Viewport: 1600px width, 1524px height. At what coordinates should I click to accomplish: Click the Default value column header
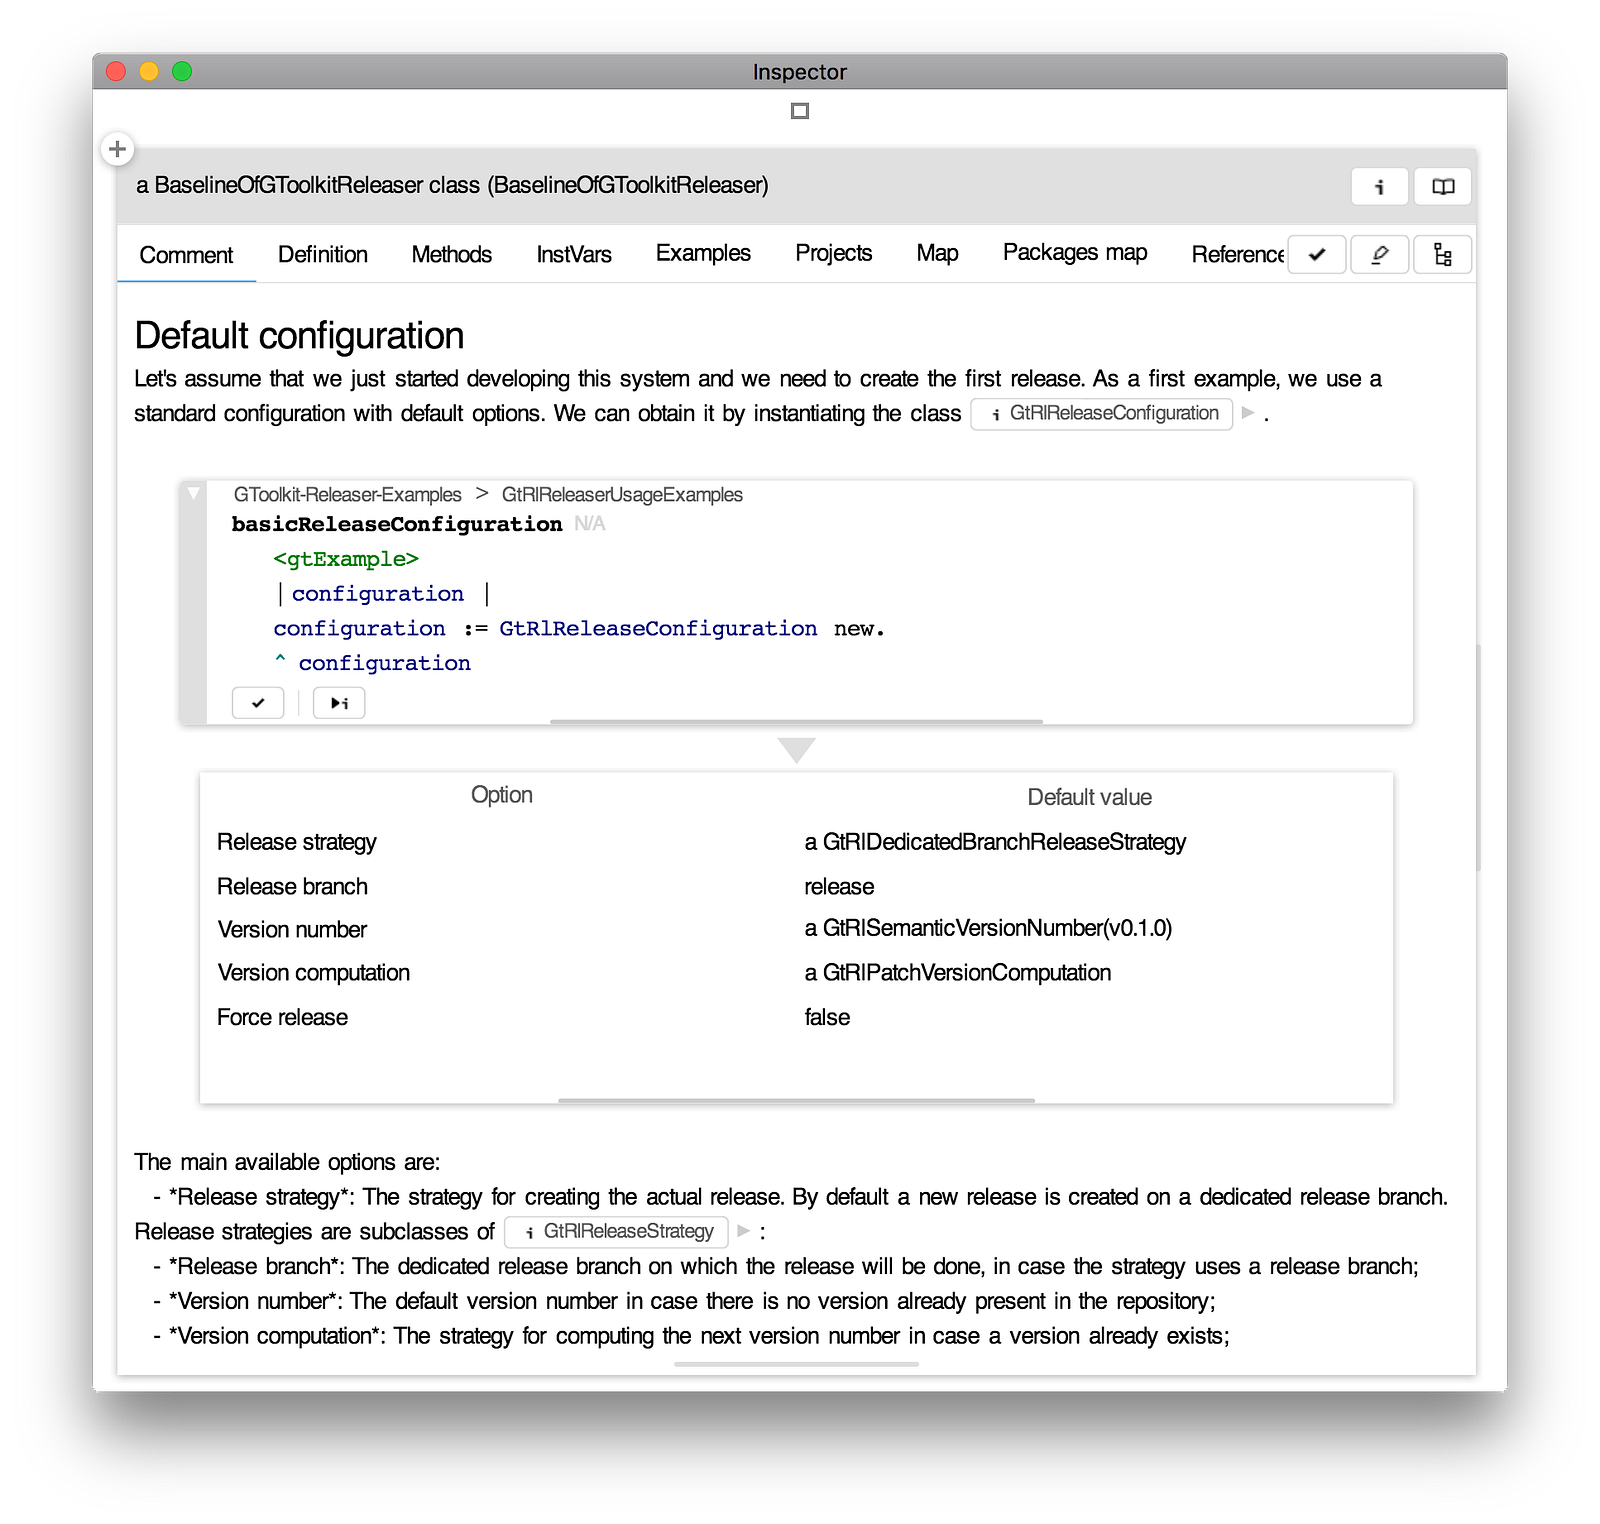(x=1090, y=797)
